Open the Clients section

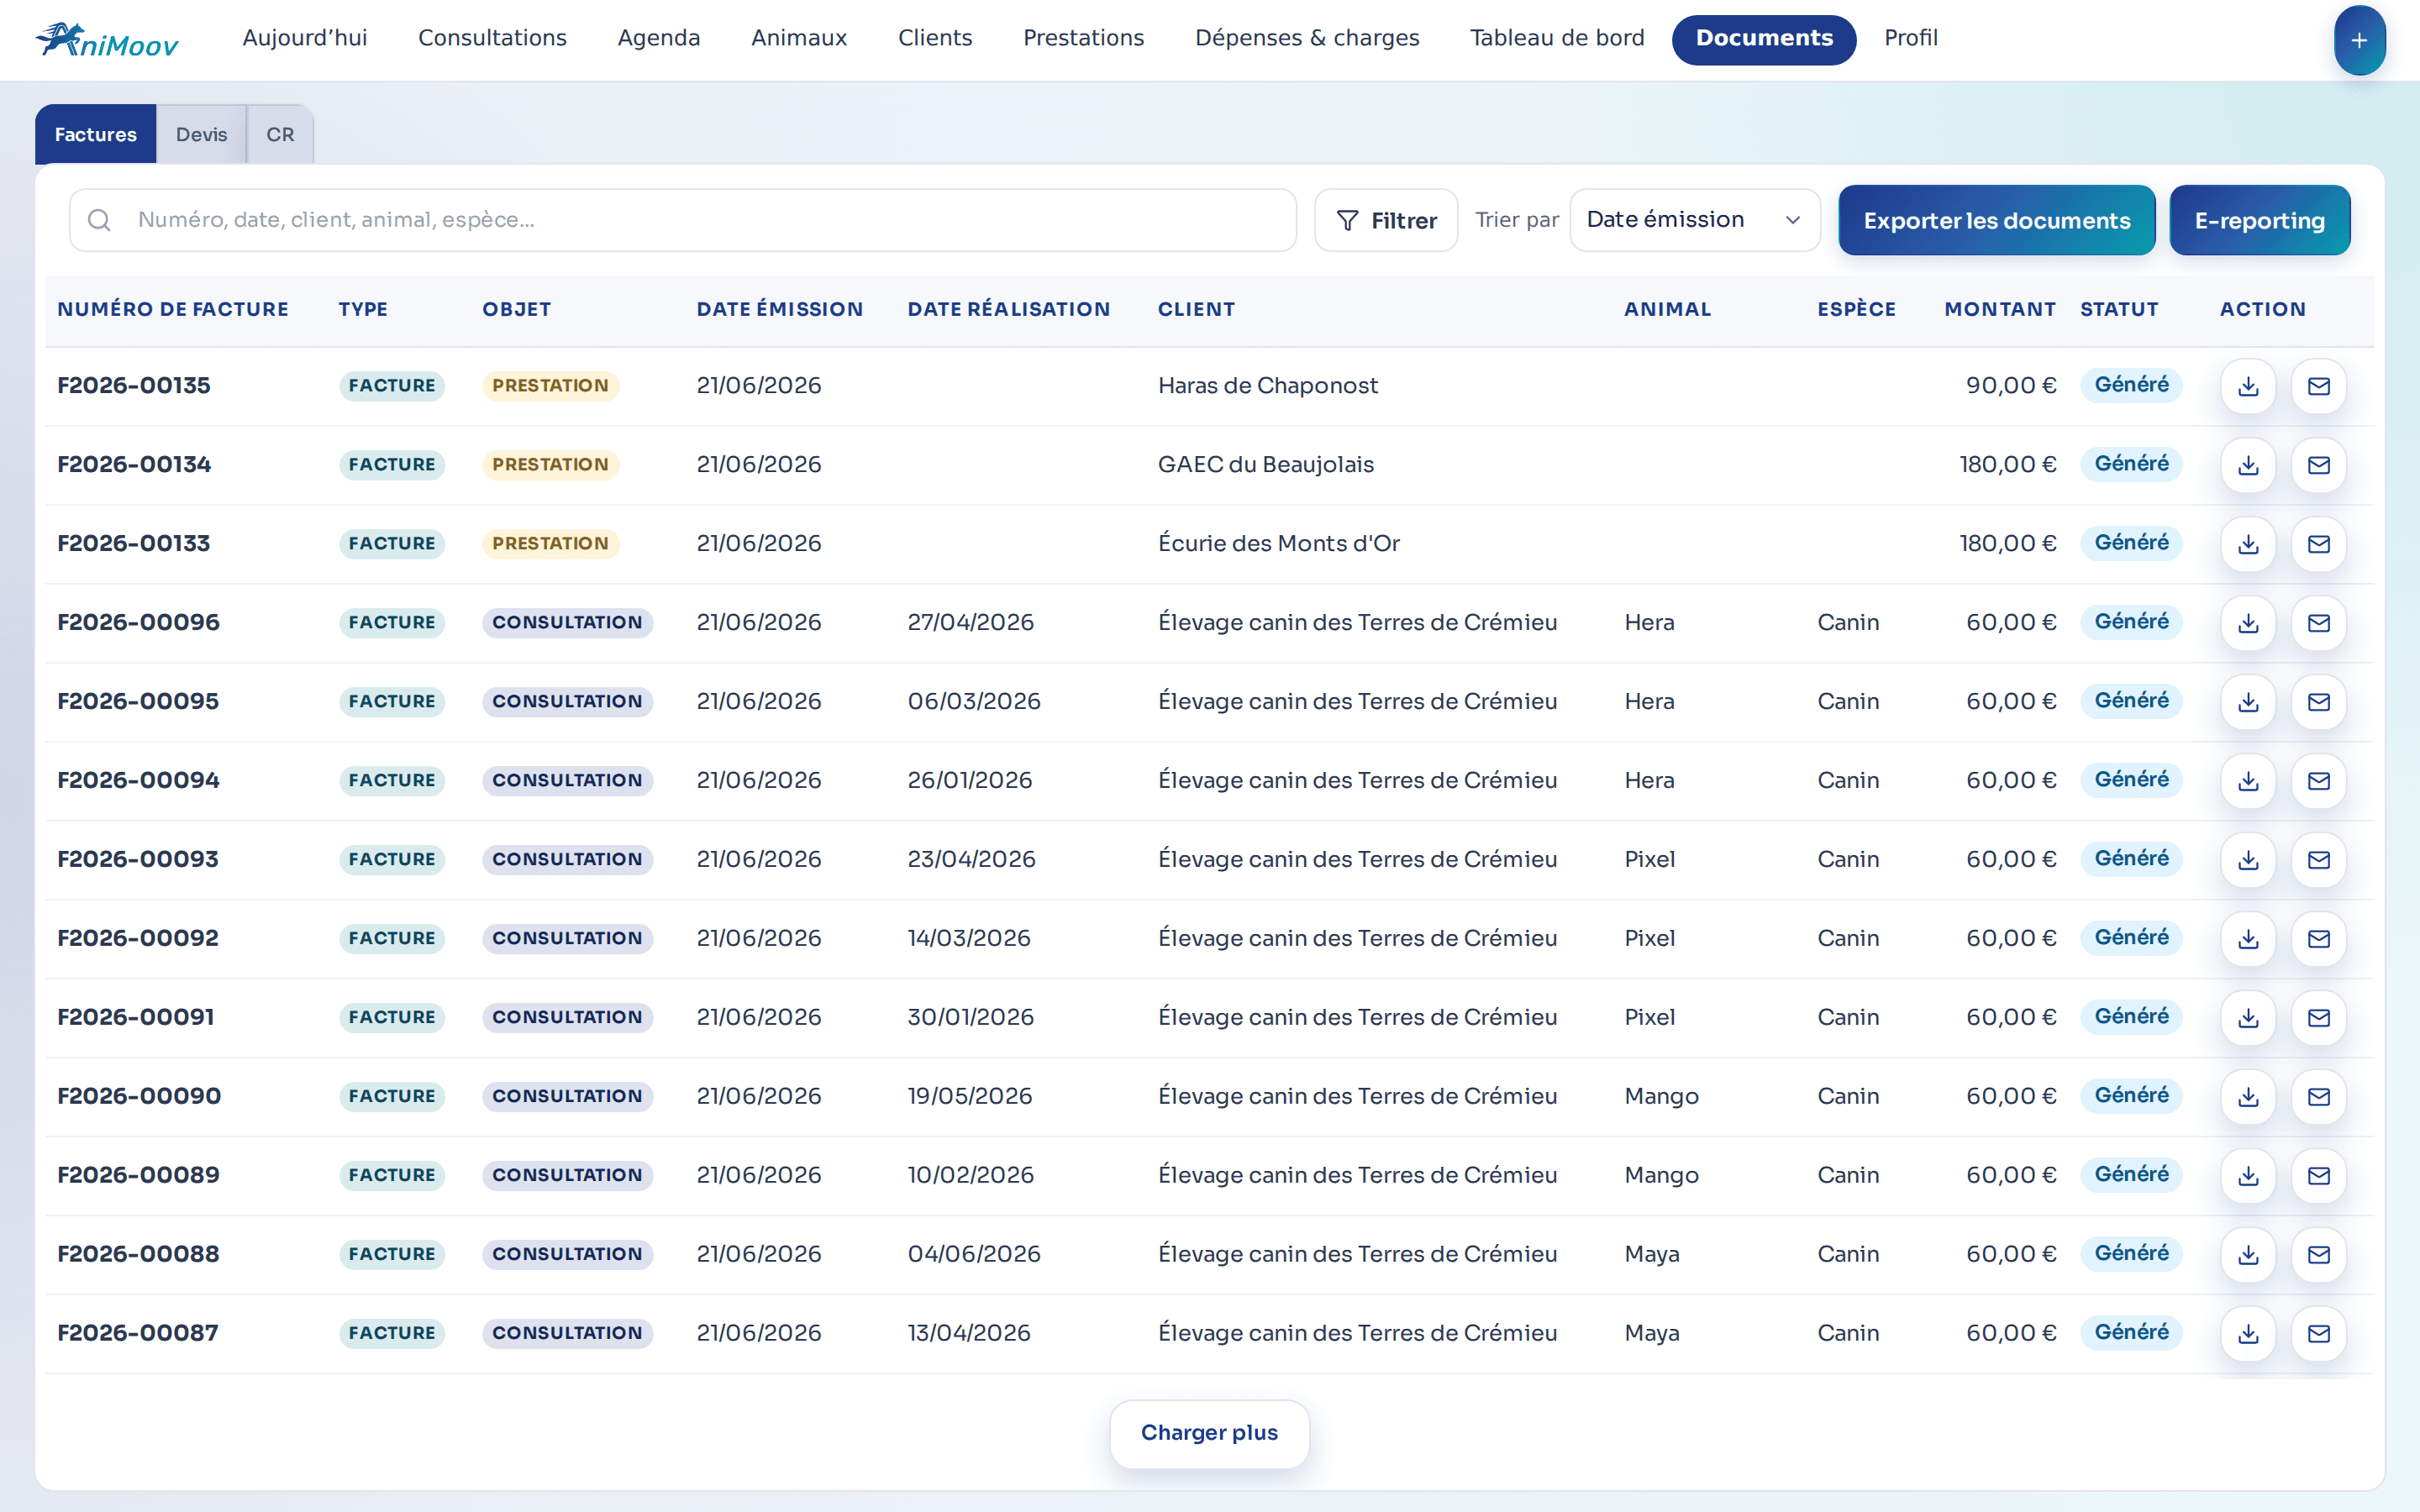pyautogui.click(x=935, y=38)
